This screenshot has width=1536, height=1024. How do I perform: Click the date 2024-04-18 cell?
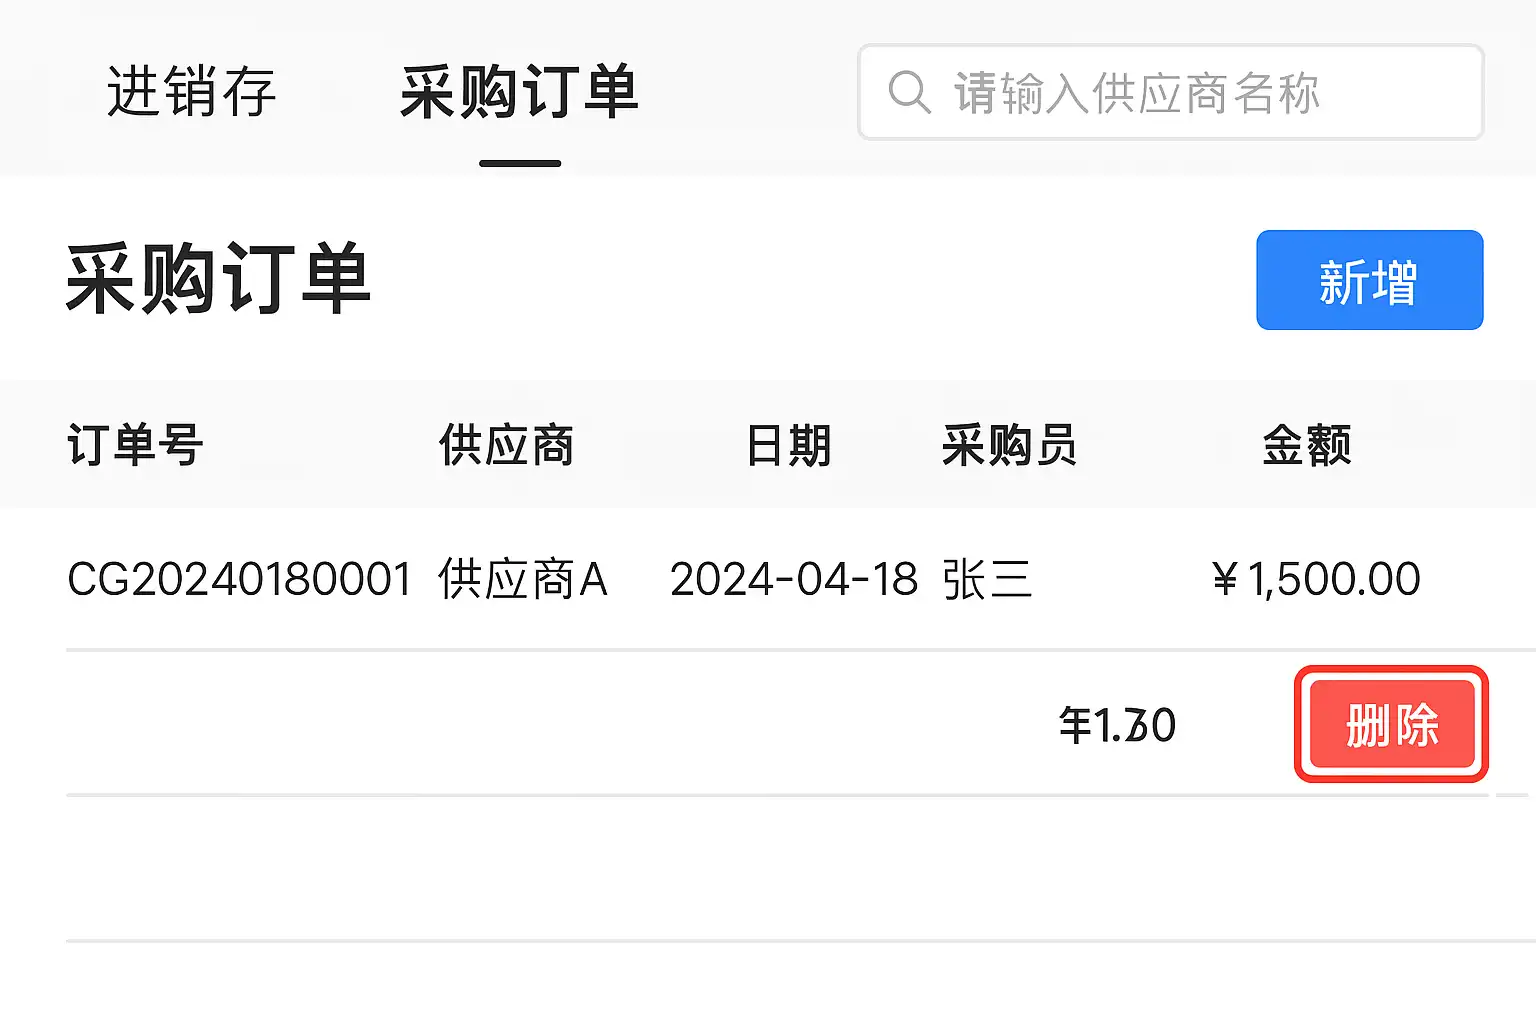(x=794, y=579)
